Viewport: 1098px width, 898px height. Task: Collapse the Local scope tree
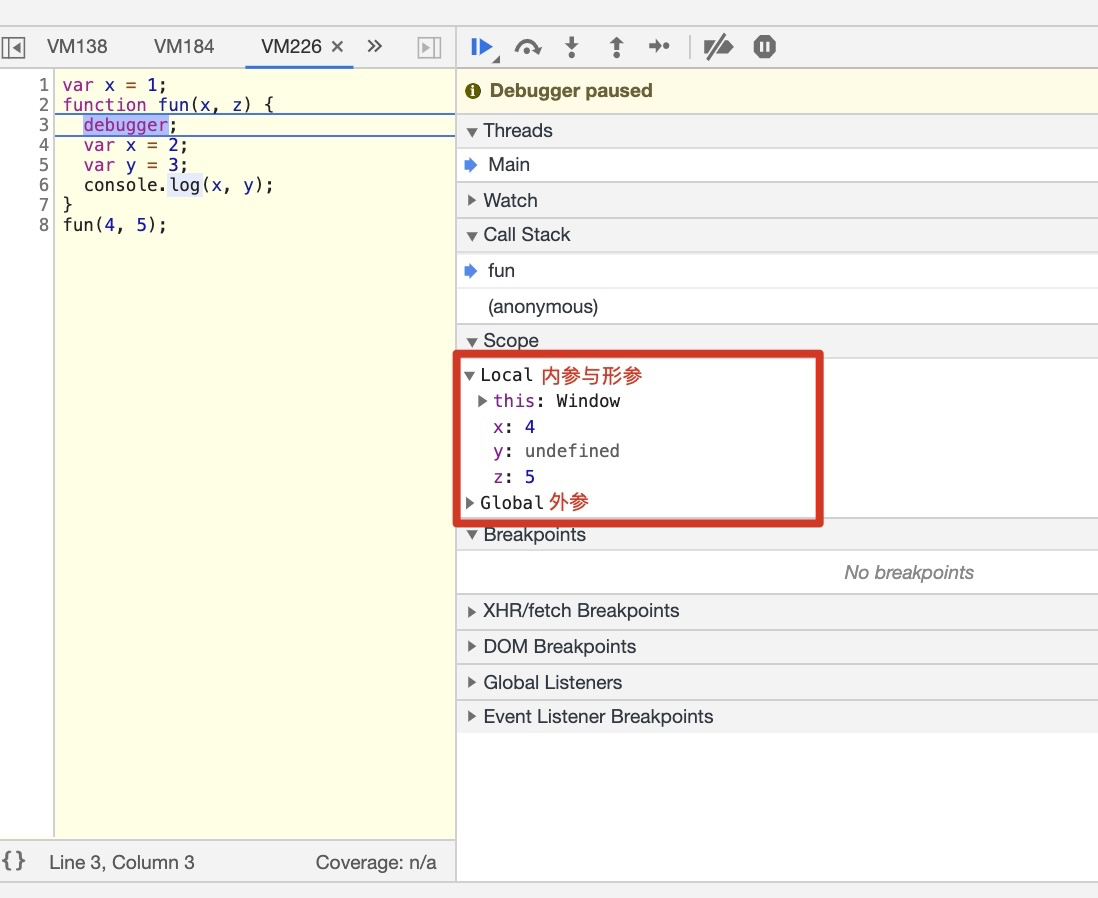tap(470, 375)
